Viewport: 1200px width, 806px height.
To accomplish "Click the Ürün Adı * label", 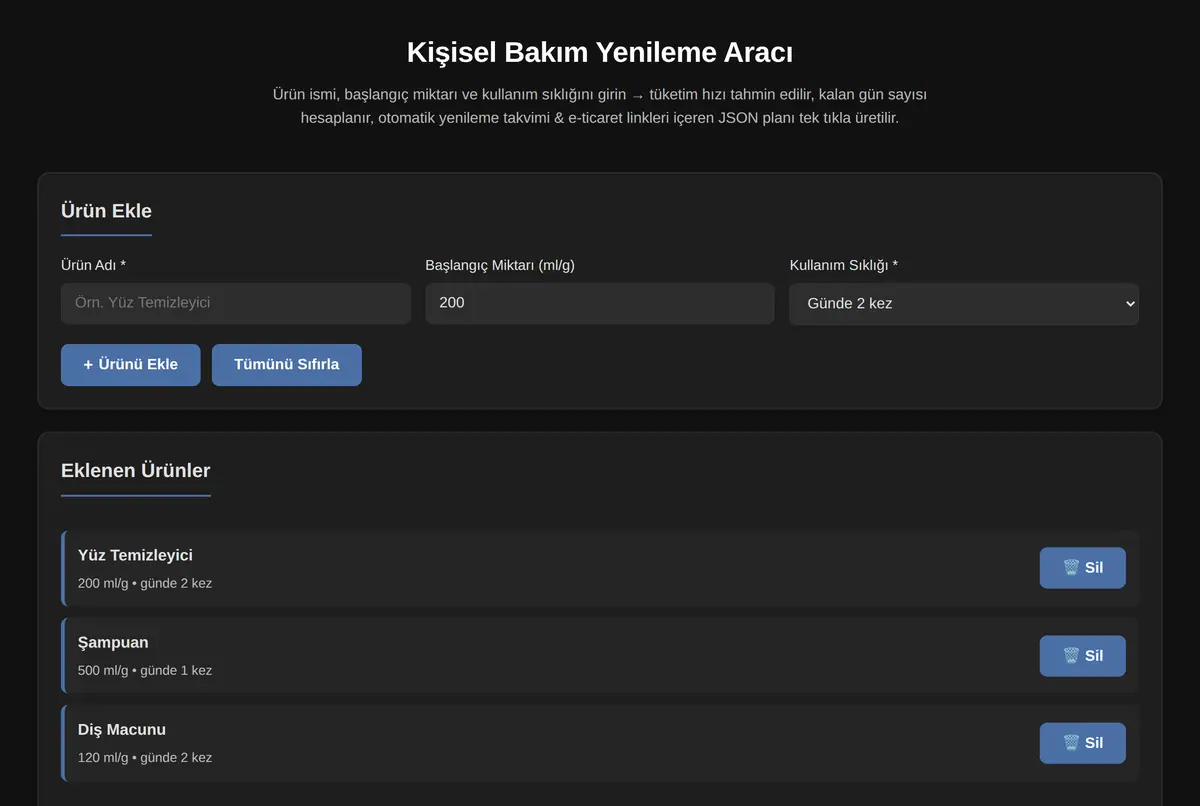I will 93,265.
